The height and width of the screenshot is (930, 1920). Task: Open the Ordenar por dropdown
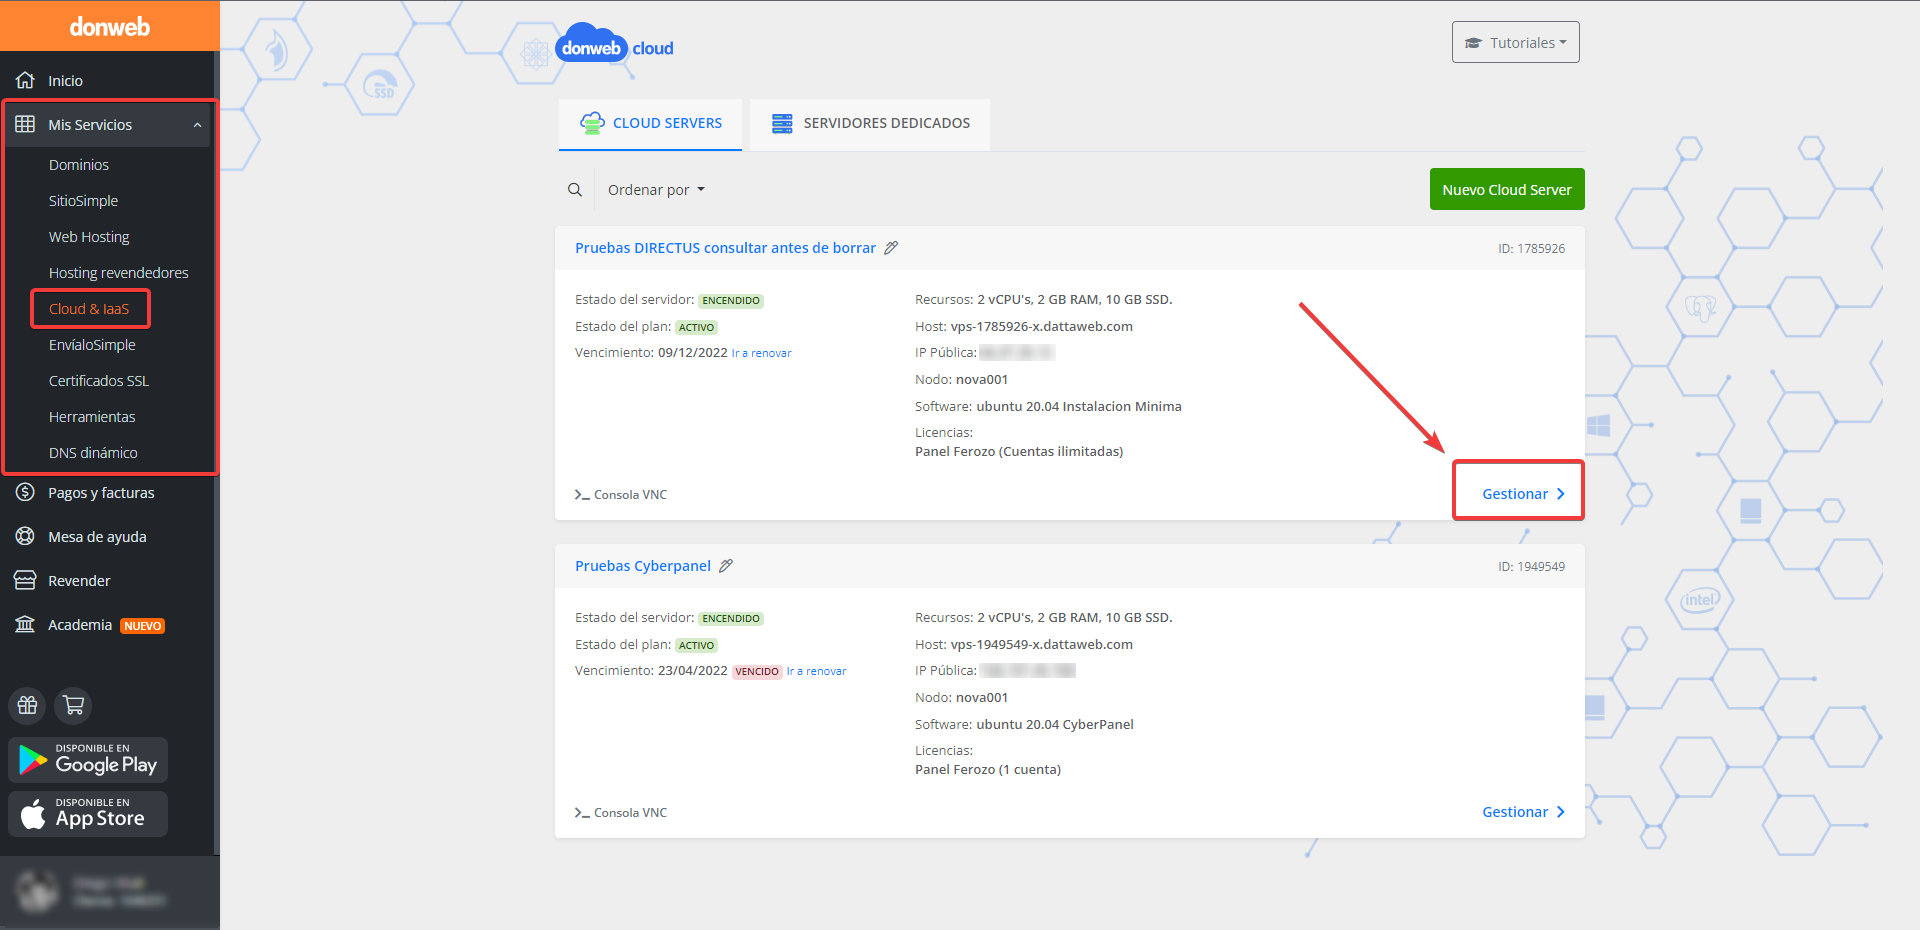(656, 190)
